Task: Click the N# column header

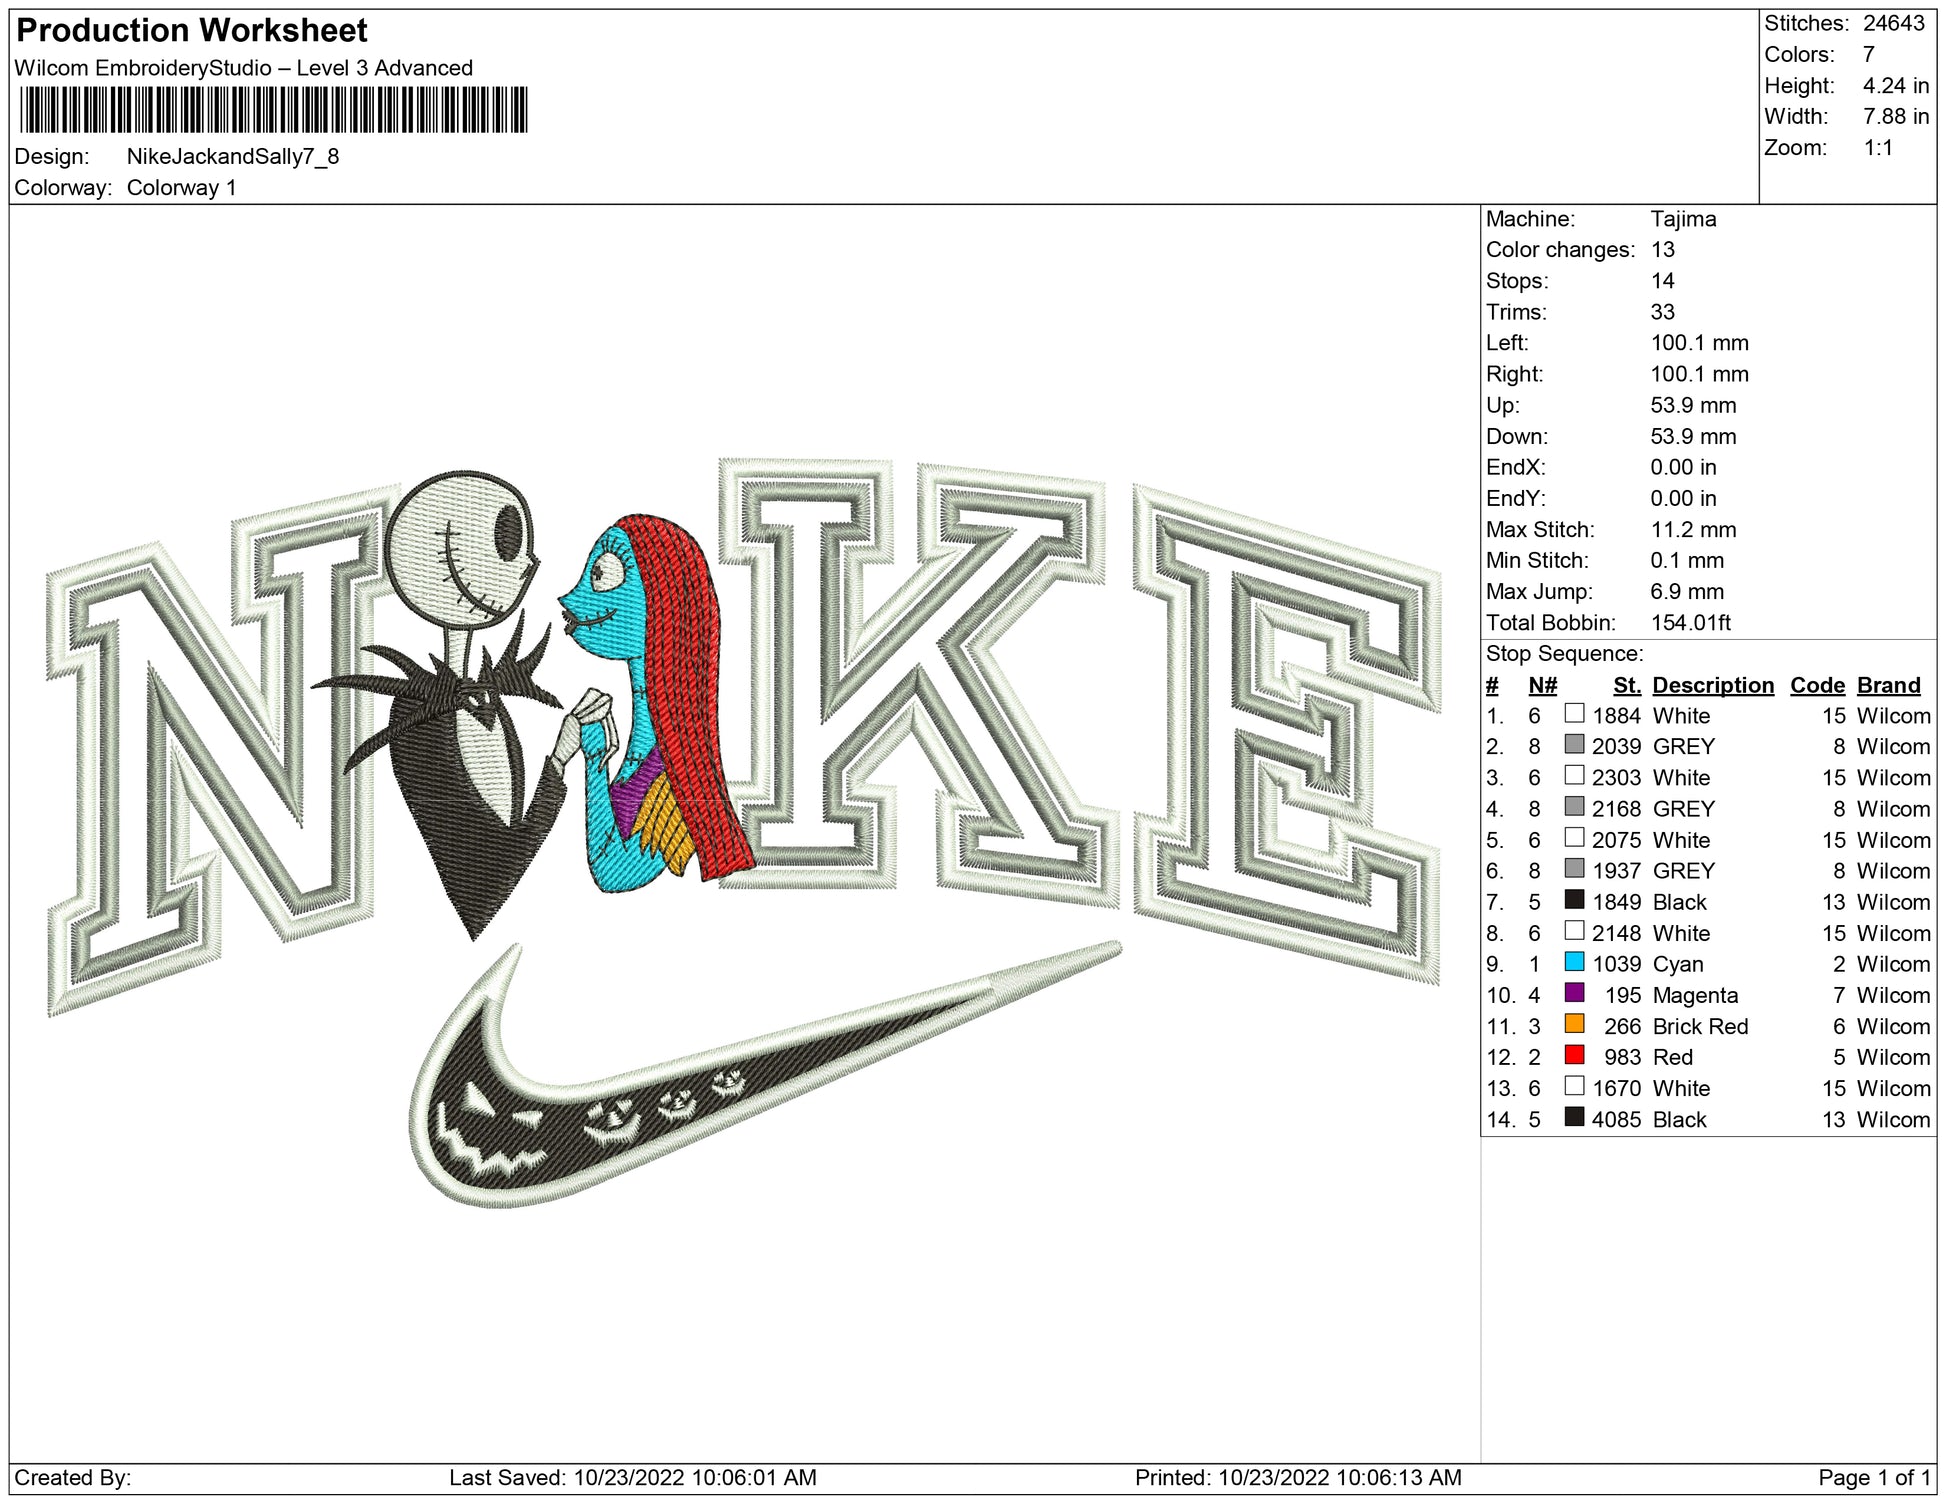Action: coord(1542,685)
